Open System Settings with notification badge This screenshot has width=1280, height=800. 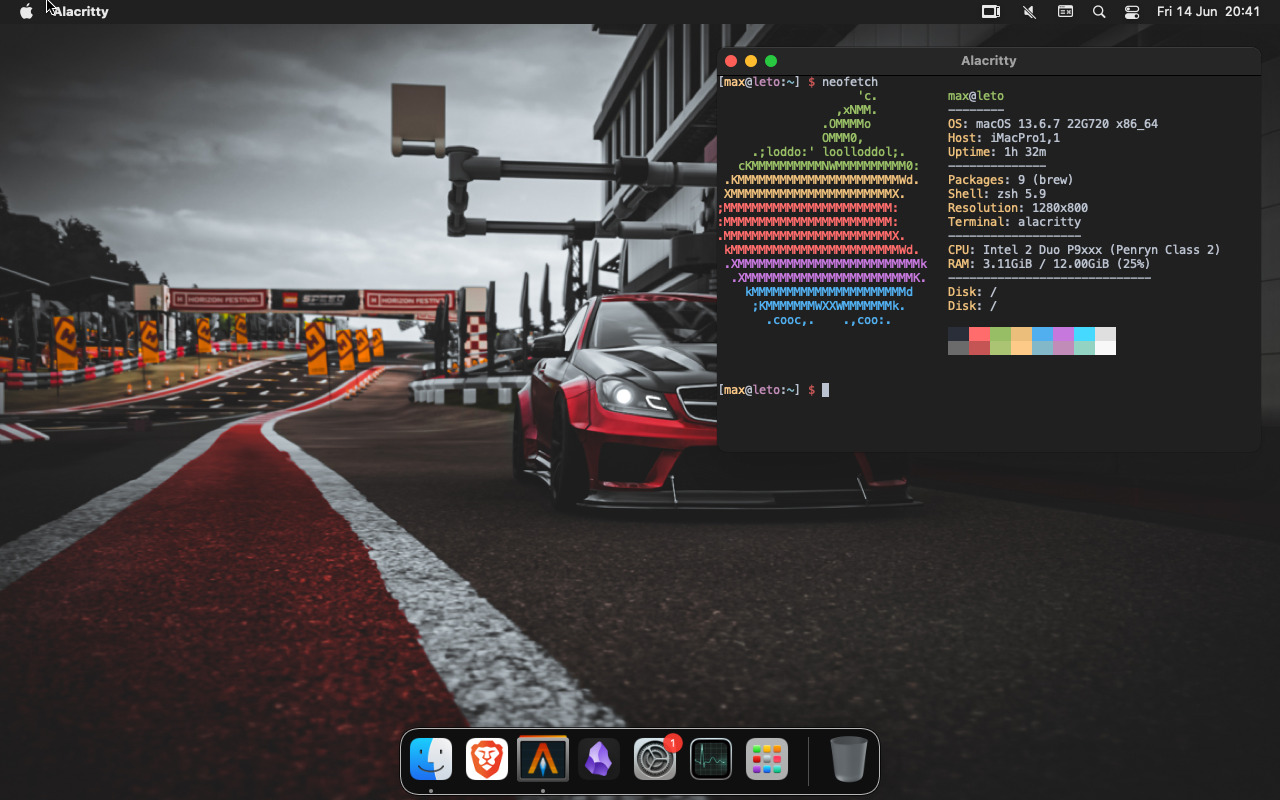655,760
